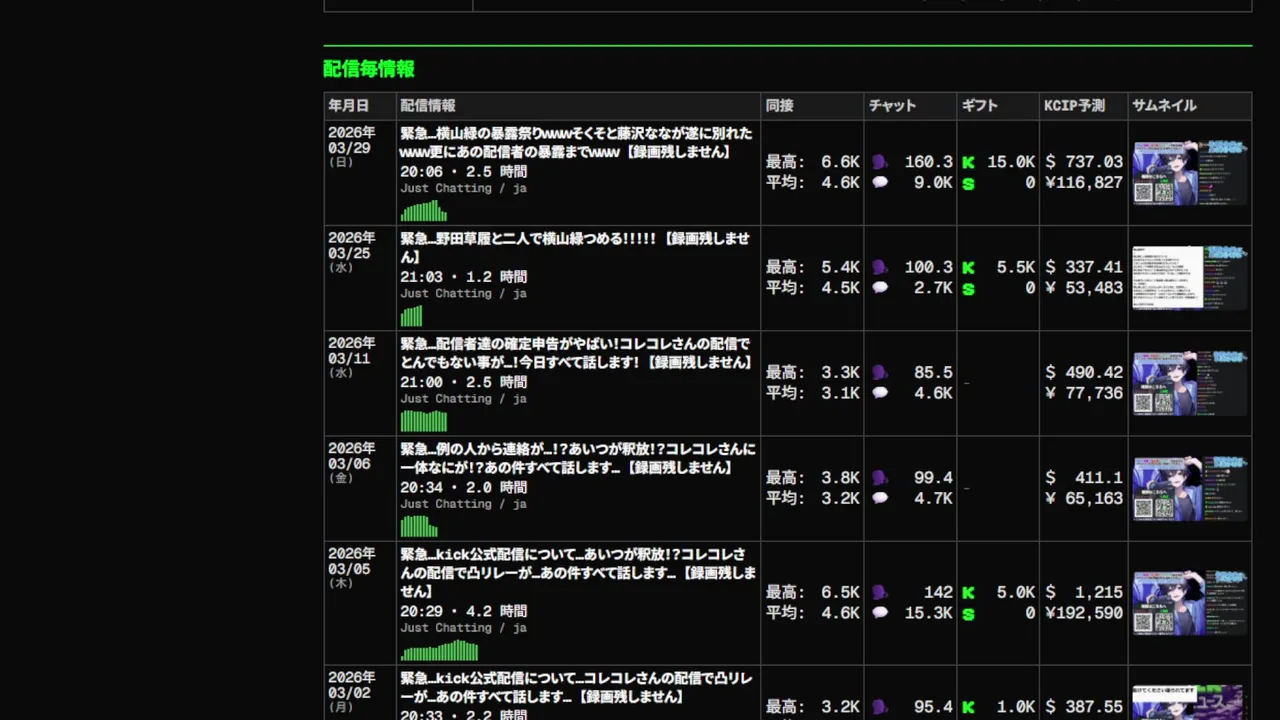
Task: Click the time text 21:03・1.2 時間
Action: pos(464,277)
